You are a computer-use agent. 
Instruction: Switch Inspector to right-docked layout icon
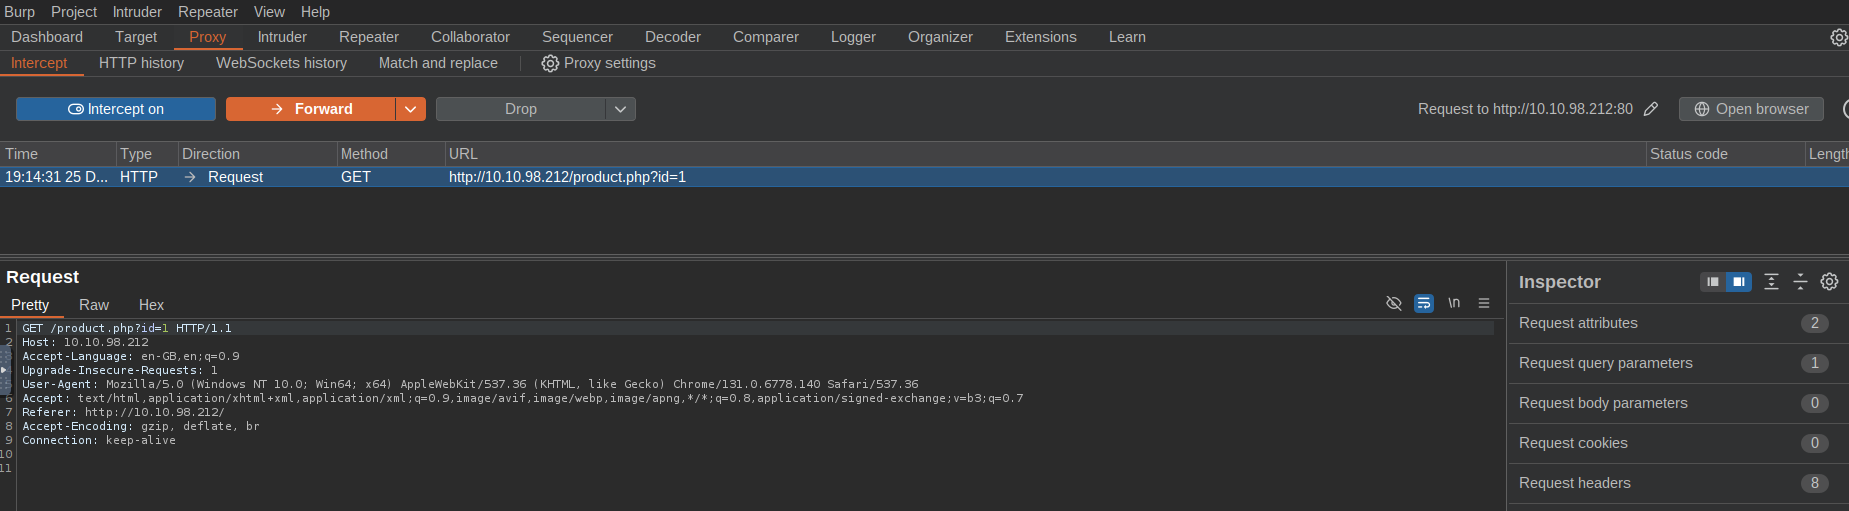1739,282
